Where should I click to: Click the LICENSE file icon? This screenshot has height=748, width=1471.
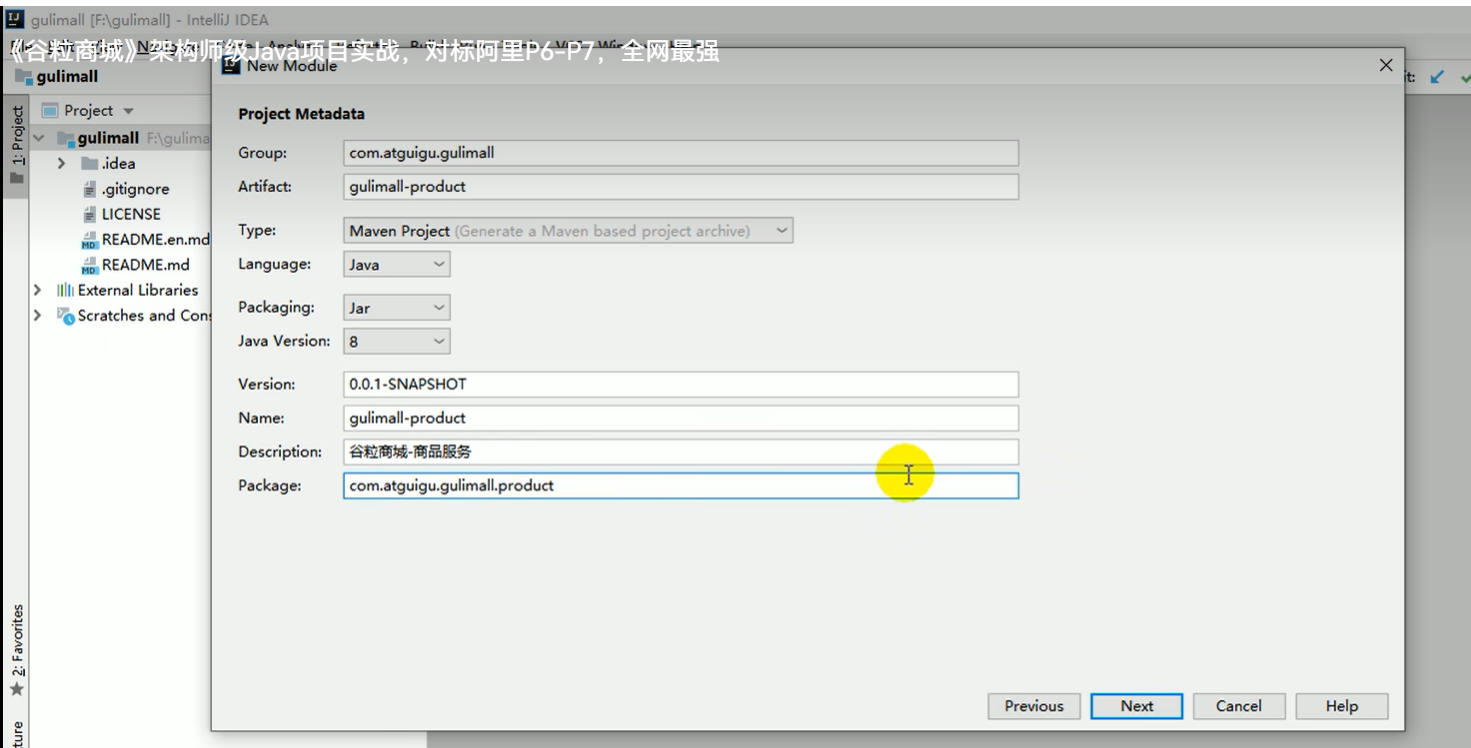[90, 214]
